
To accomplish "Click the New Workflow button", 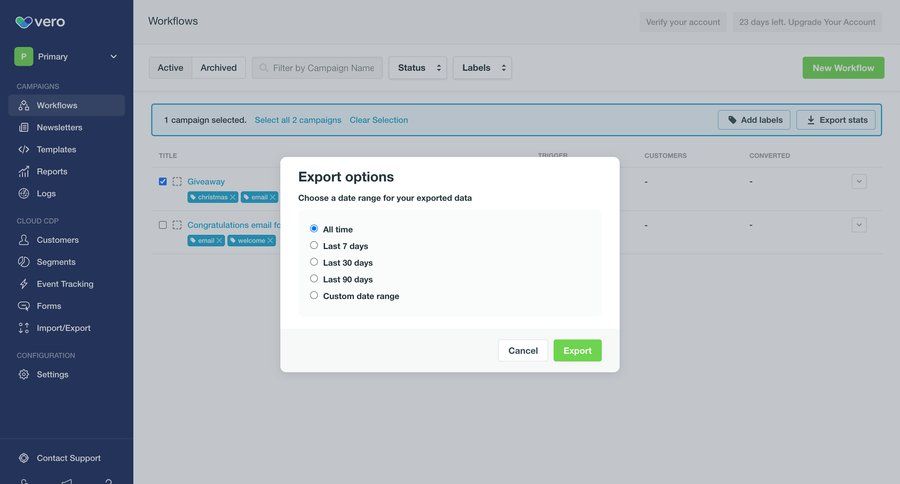I will tap(843, 68).
